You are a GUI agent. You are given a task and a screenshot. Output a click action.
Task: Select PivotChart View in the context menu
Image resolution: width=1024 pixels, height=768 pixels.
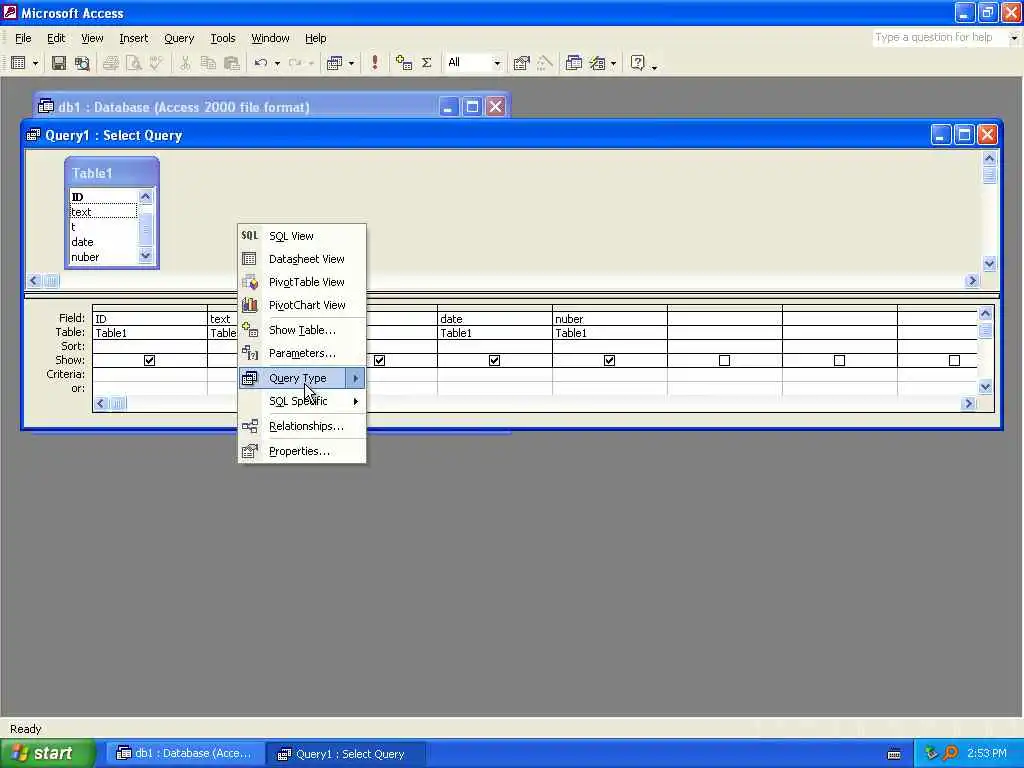(x=302, y=304)
